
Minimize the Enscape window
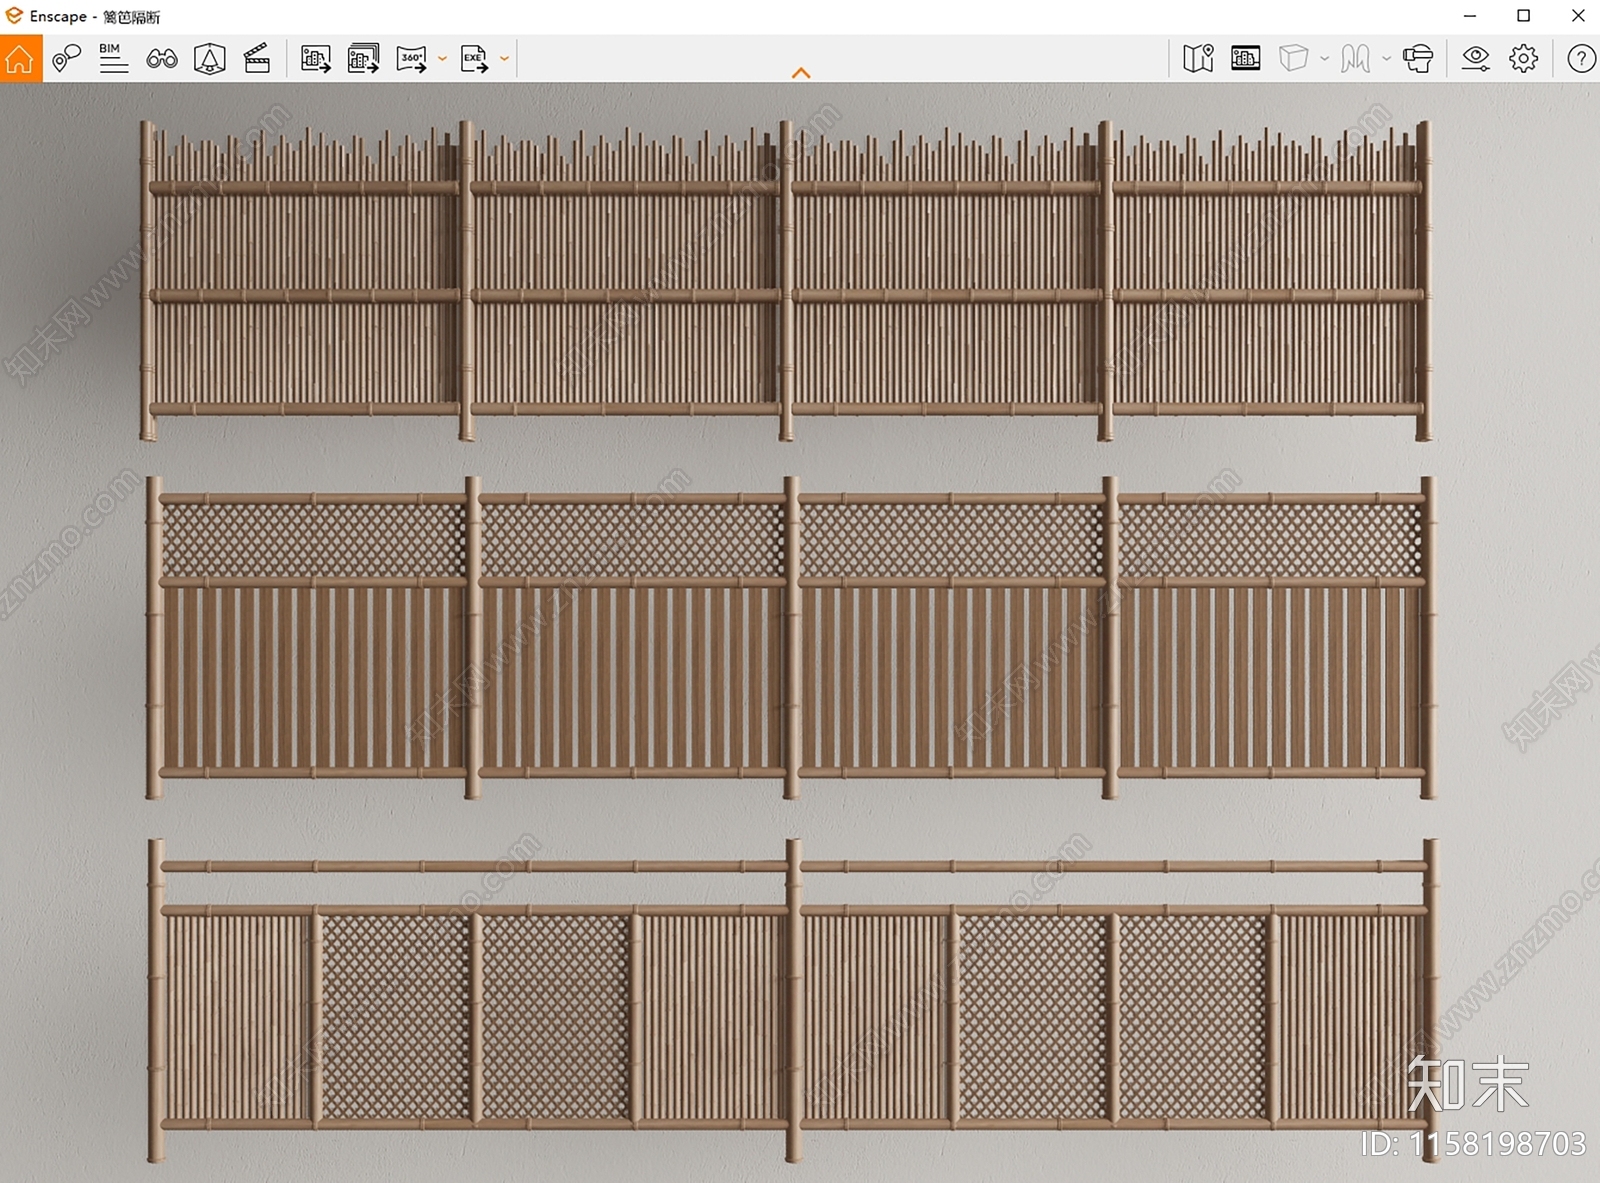1470,16
